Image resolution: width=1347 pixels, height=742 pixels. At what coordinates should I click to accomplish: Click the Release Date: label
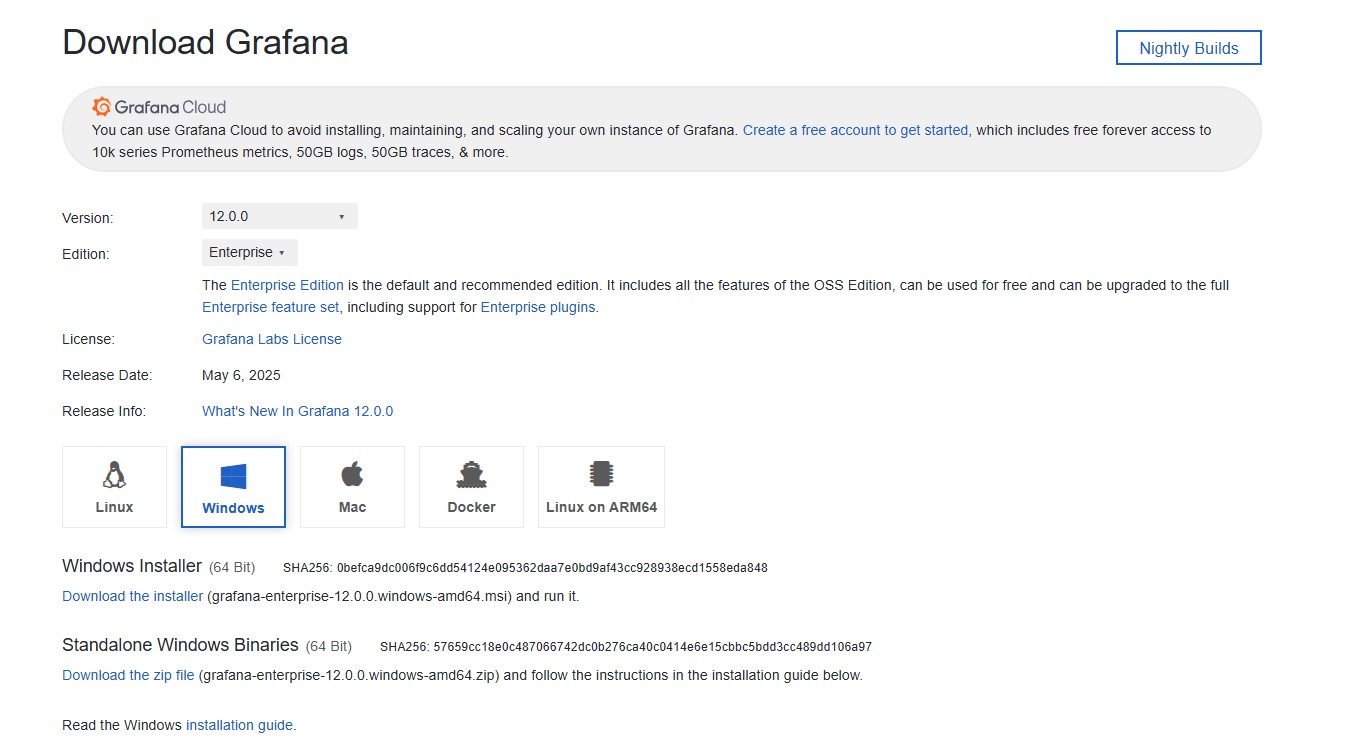pyautogui.click(x=107, y=375)
